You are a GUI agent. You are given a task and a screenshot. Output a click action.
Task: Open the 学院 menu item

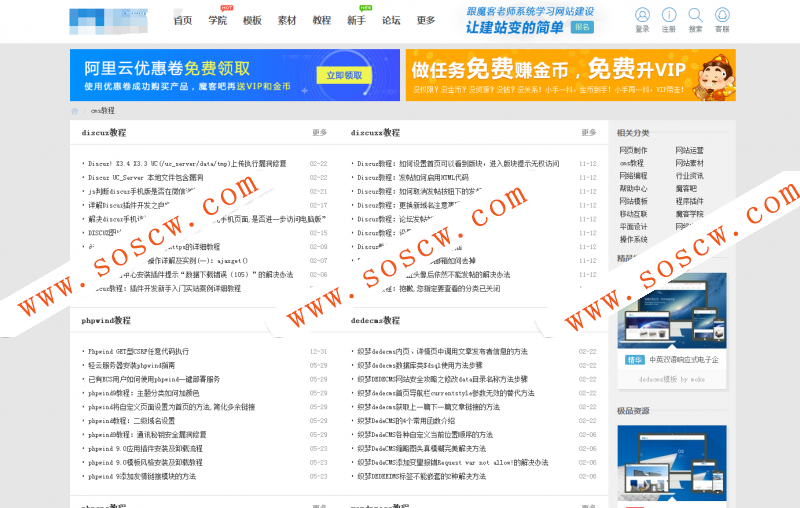click(217, 20)
